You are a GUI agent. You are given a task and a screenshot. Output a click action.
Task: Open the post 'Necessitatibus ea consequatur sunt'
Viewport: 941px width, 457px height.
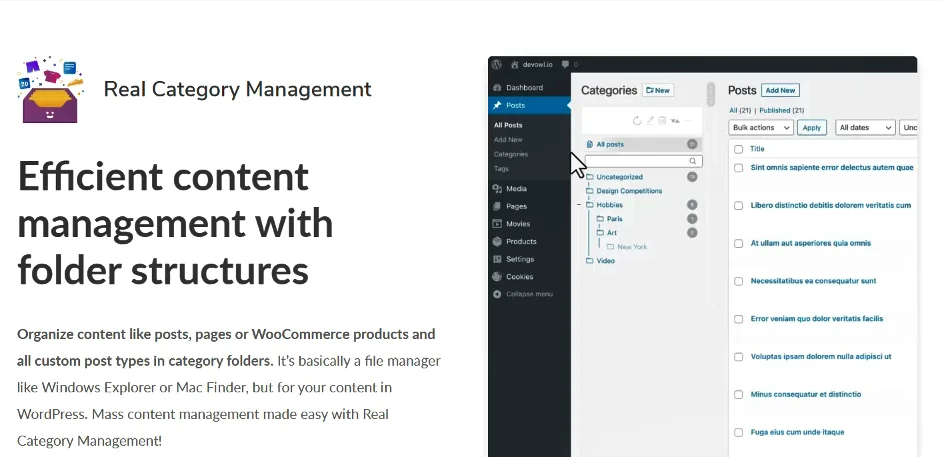pyautogui.click(x=813, y=281)
